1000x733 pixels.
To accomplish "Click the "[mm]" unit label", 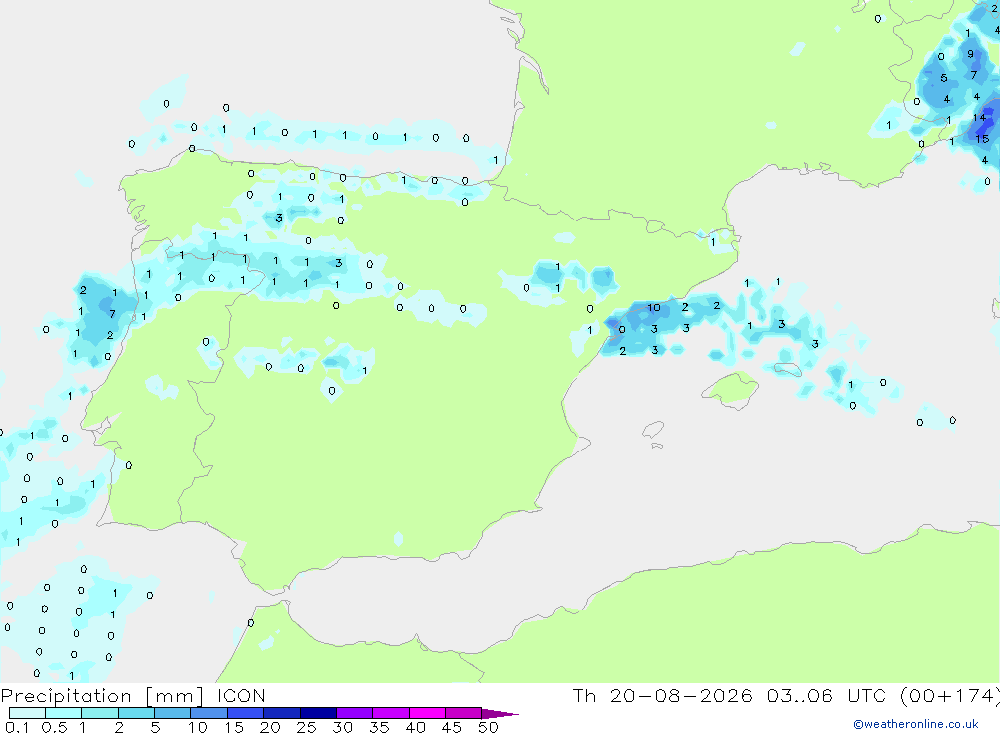I will (x=174, y=696).
